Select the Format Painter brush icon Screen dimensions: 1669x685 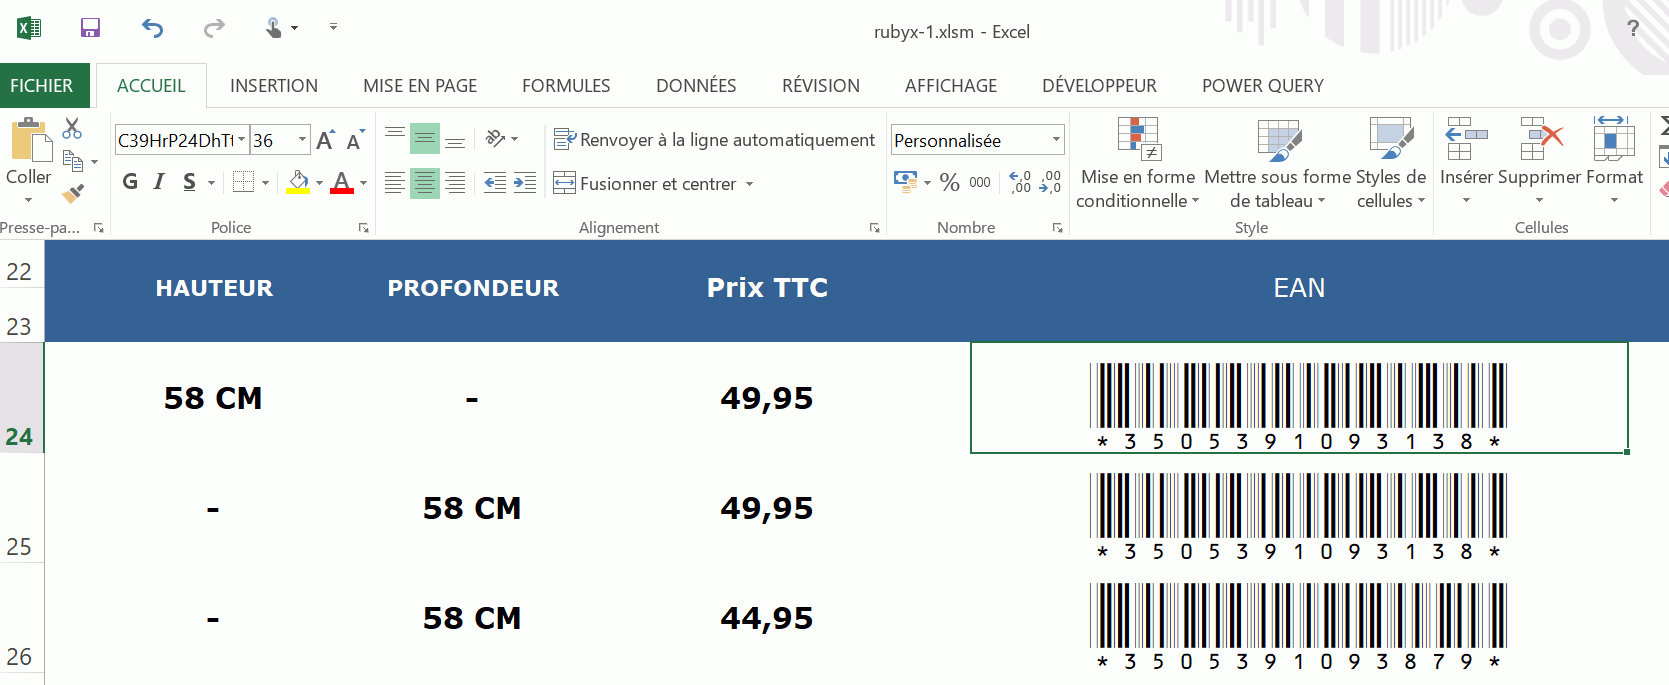coord(73,193)
